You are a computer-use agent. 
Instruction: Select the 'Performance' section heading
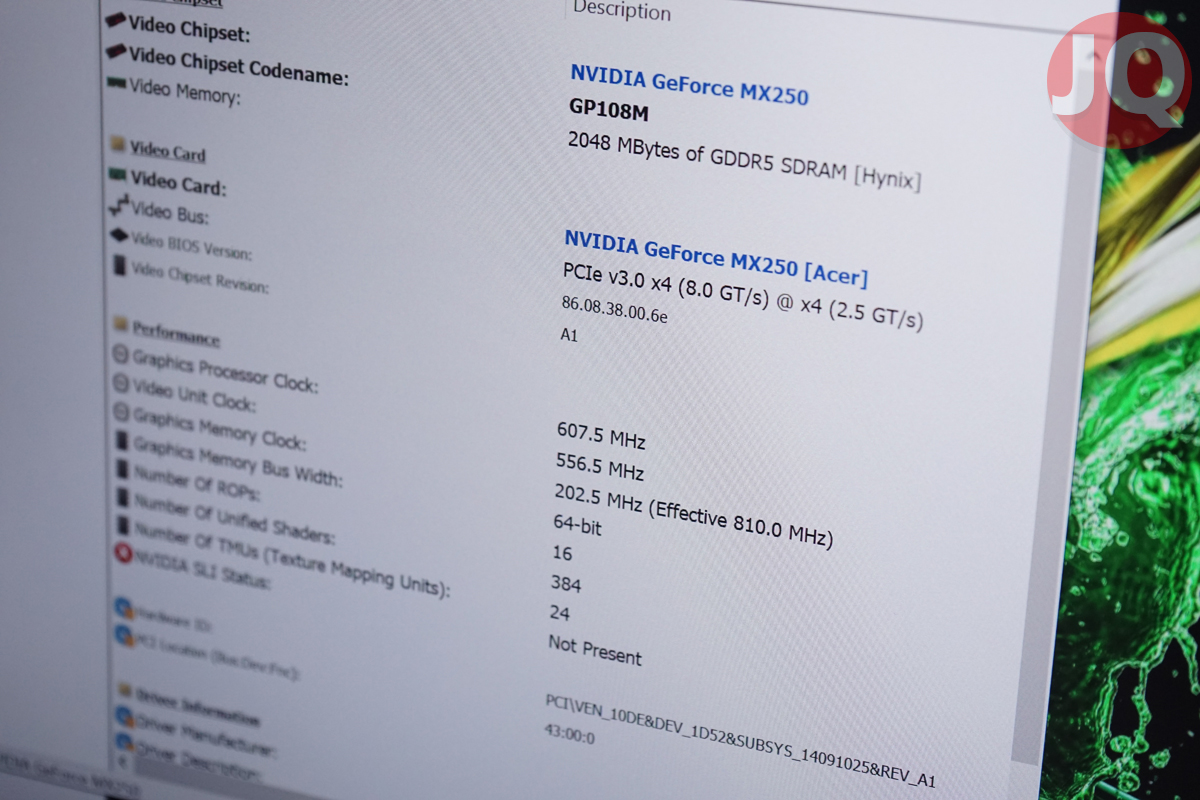click(176, 334)
